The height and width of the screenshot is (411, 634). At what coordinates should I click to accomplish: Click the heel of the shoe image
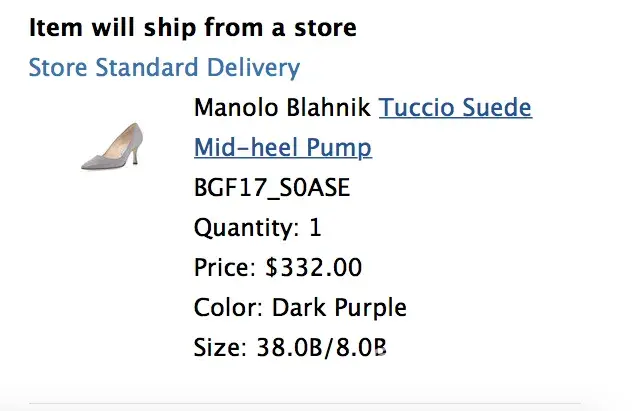135,155
